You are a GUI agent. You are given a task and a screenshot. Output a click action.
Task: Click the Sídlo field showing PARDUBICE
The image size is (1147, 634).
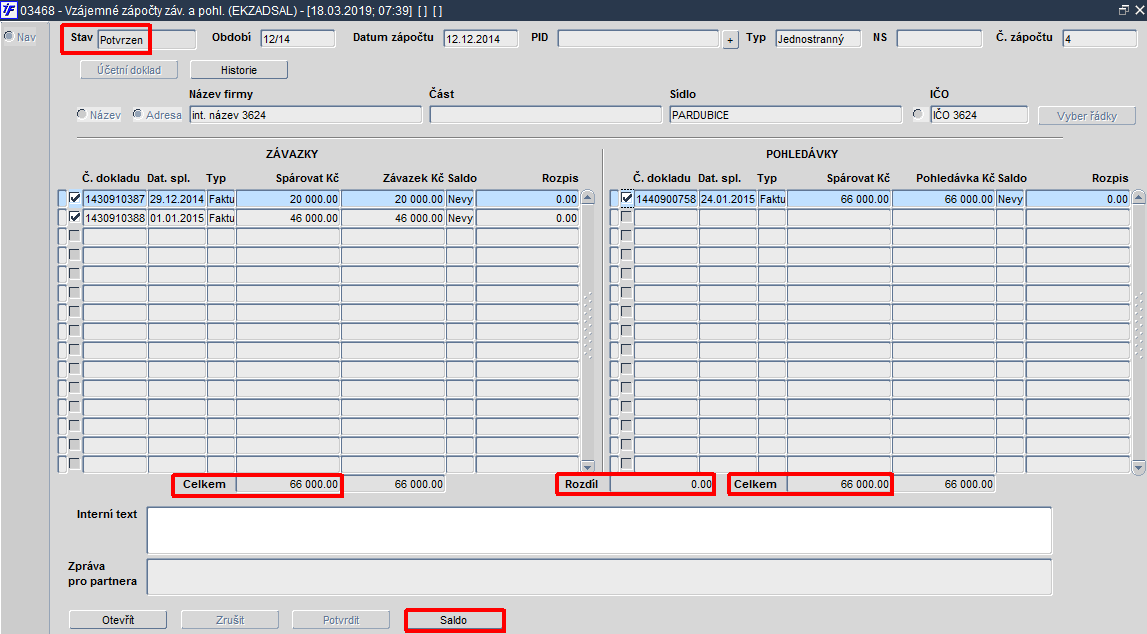point(786,115)
